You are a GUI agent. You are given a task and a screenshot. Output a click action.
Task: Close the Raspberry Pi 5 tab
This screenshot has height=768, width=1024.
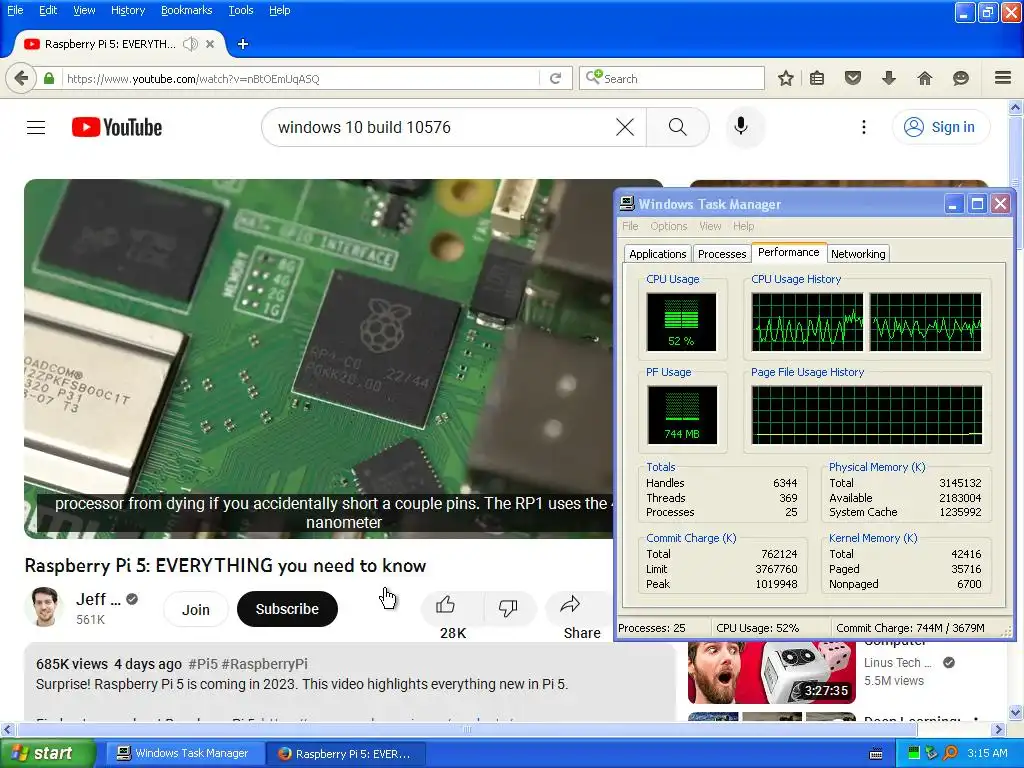pyautogui.click(x=210, y=44)
